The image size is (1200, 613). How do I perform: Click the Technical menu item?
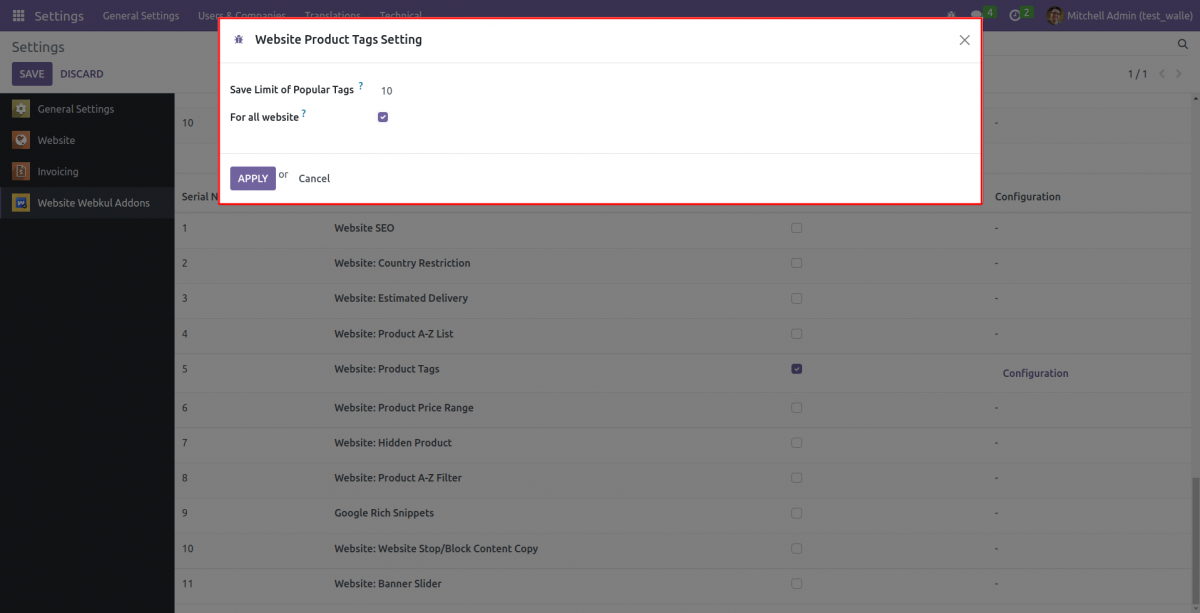tap(400, 15)
